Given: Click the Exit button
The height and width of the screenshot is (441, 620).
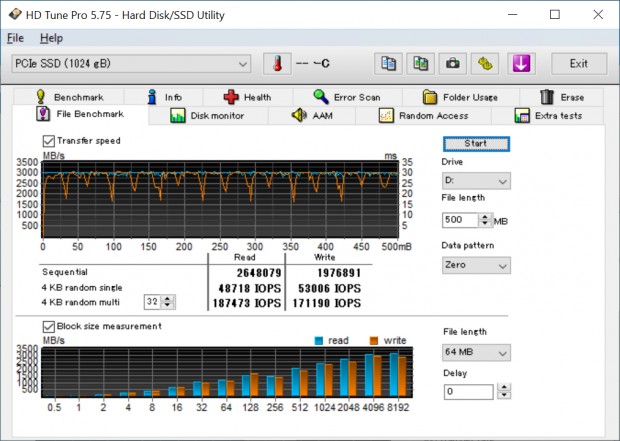Looking at the screenshot, I should [578, 64].
